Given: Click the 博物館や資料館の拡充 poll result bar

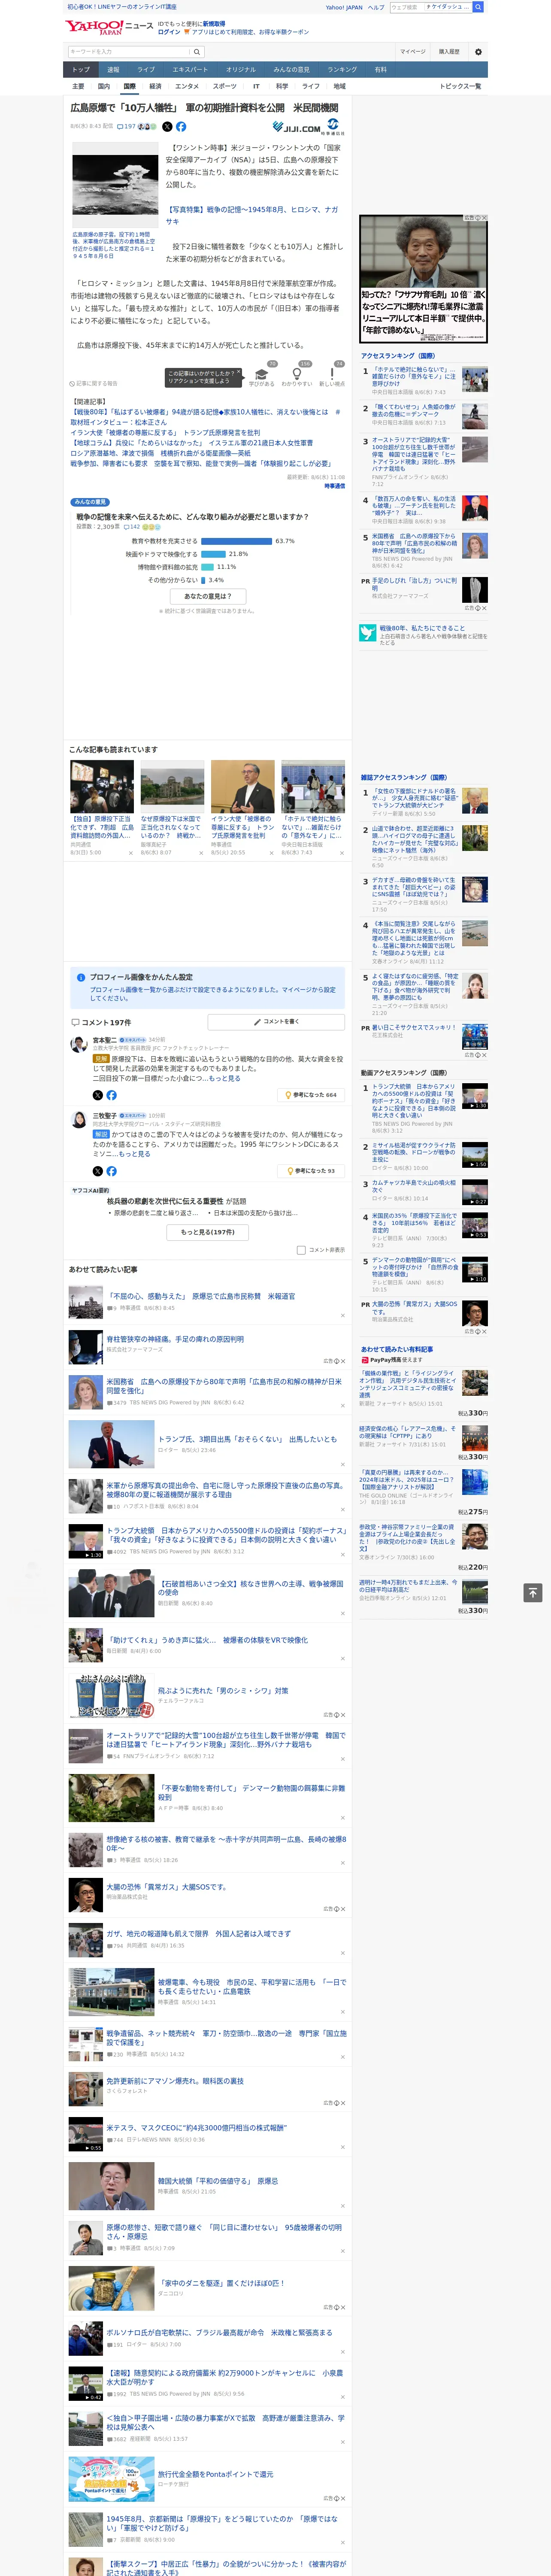Looking at the screenshot, I should tap(207, 567).
